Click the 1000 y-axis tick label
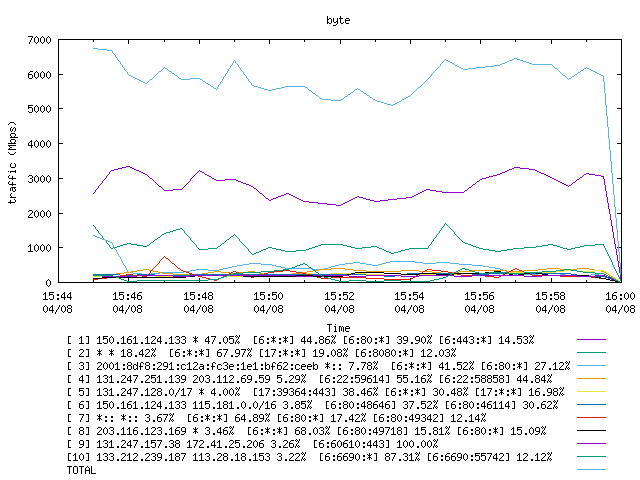Screen dimensions: 640x480 point(39,248)
